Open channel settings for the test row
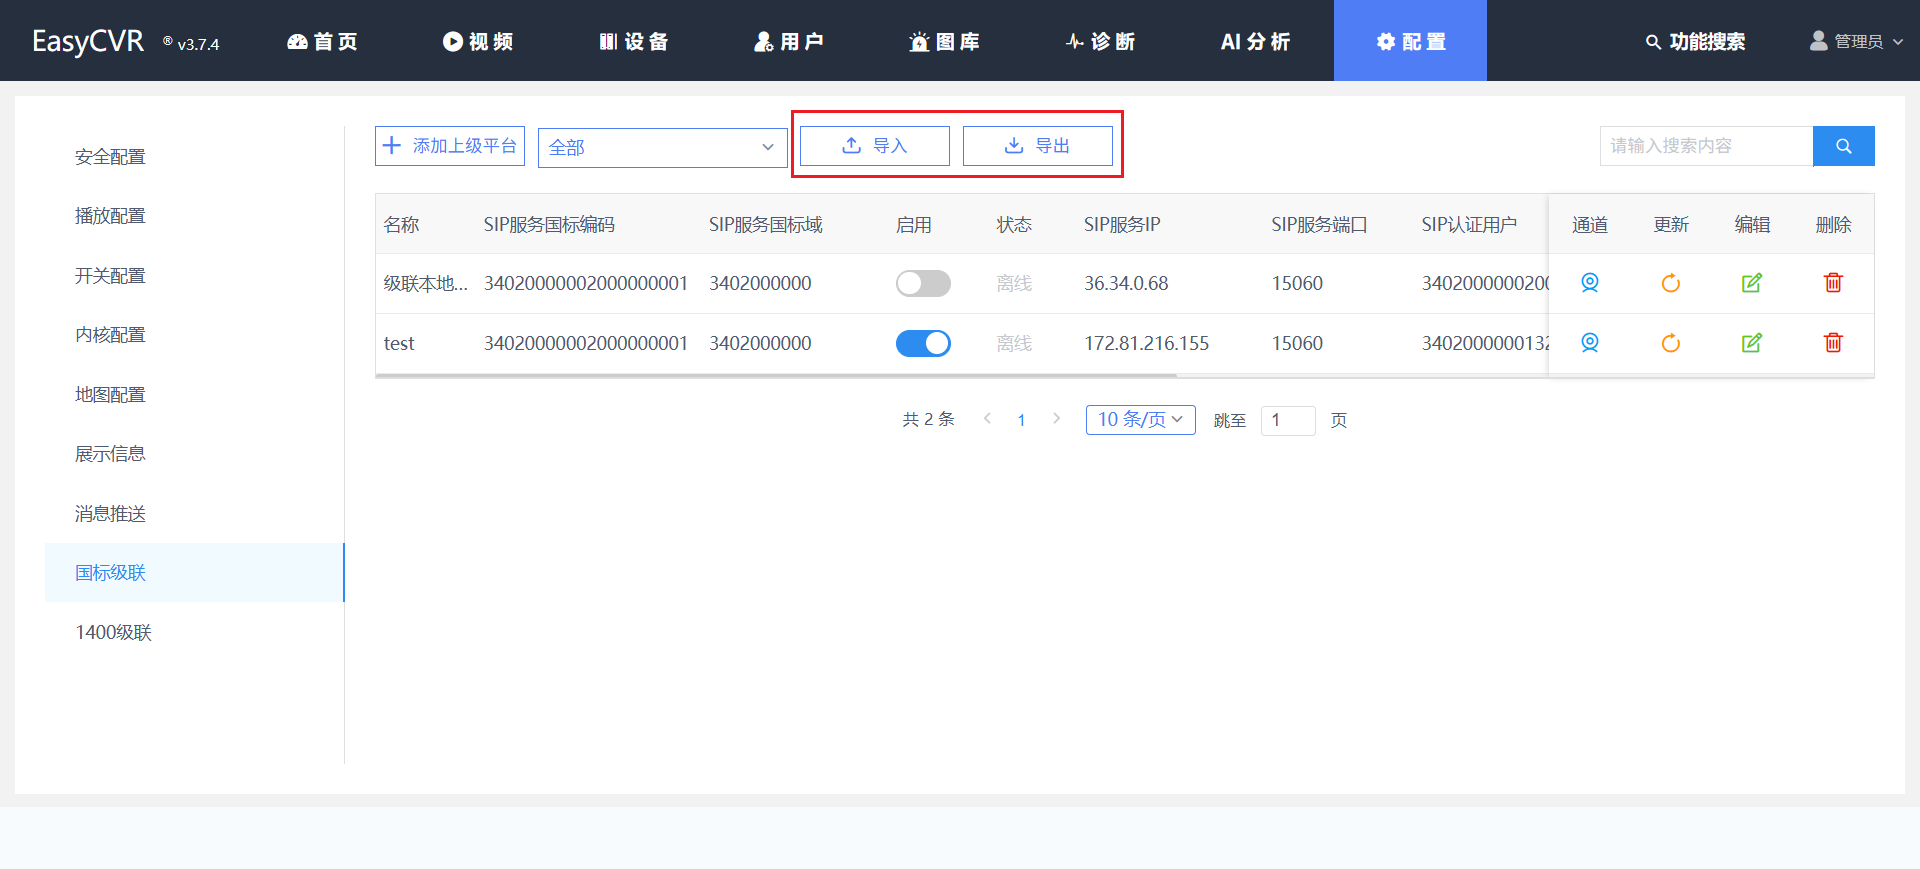The image size is (1920, 869). point(1589,343)
